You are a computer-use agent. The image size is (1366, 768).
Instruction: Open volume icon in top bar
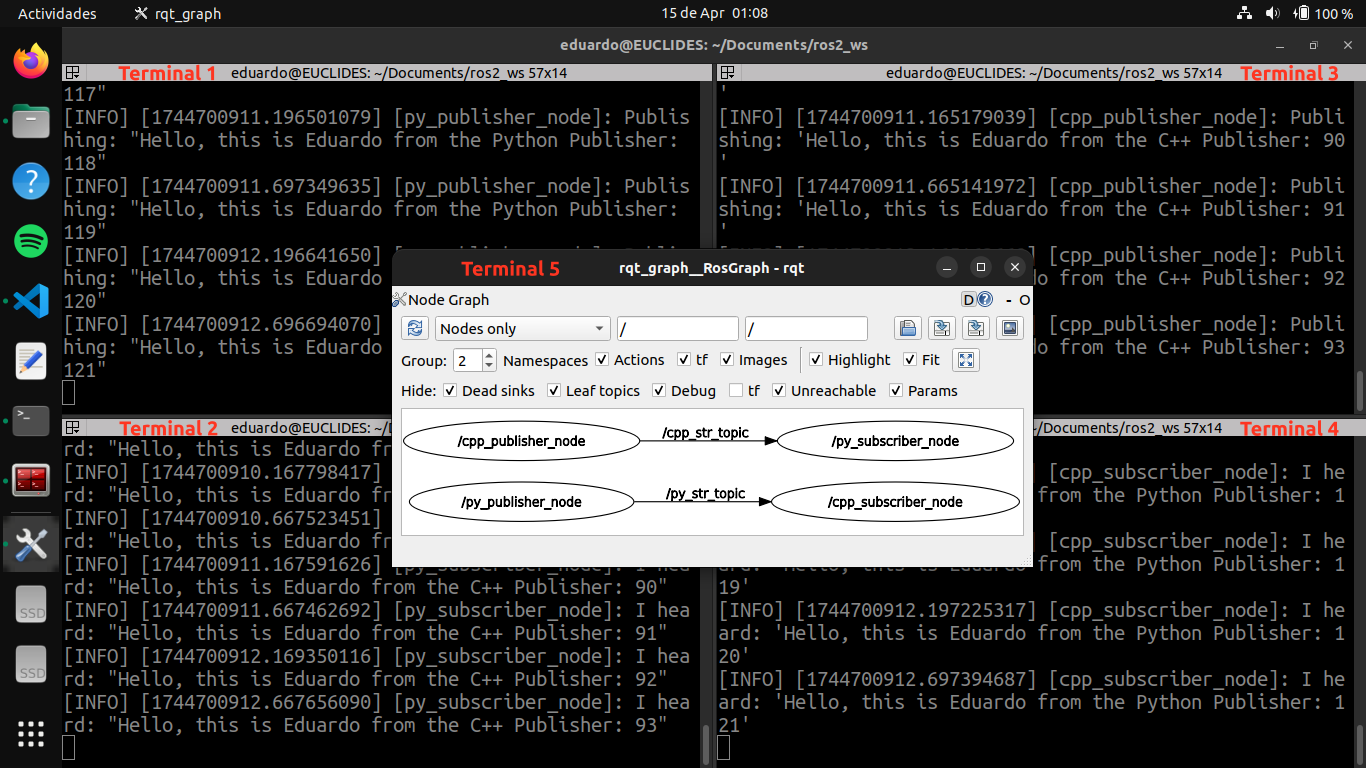point(1272,13)
